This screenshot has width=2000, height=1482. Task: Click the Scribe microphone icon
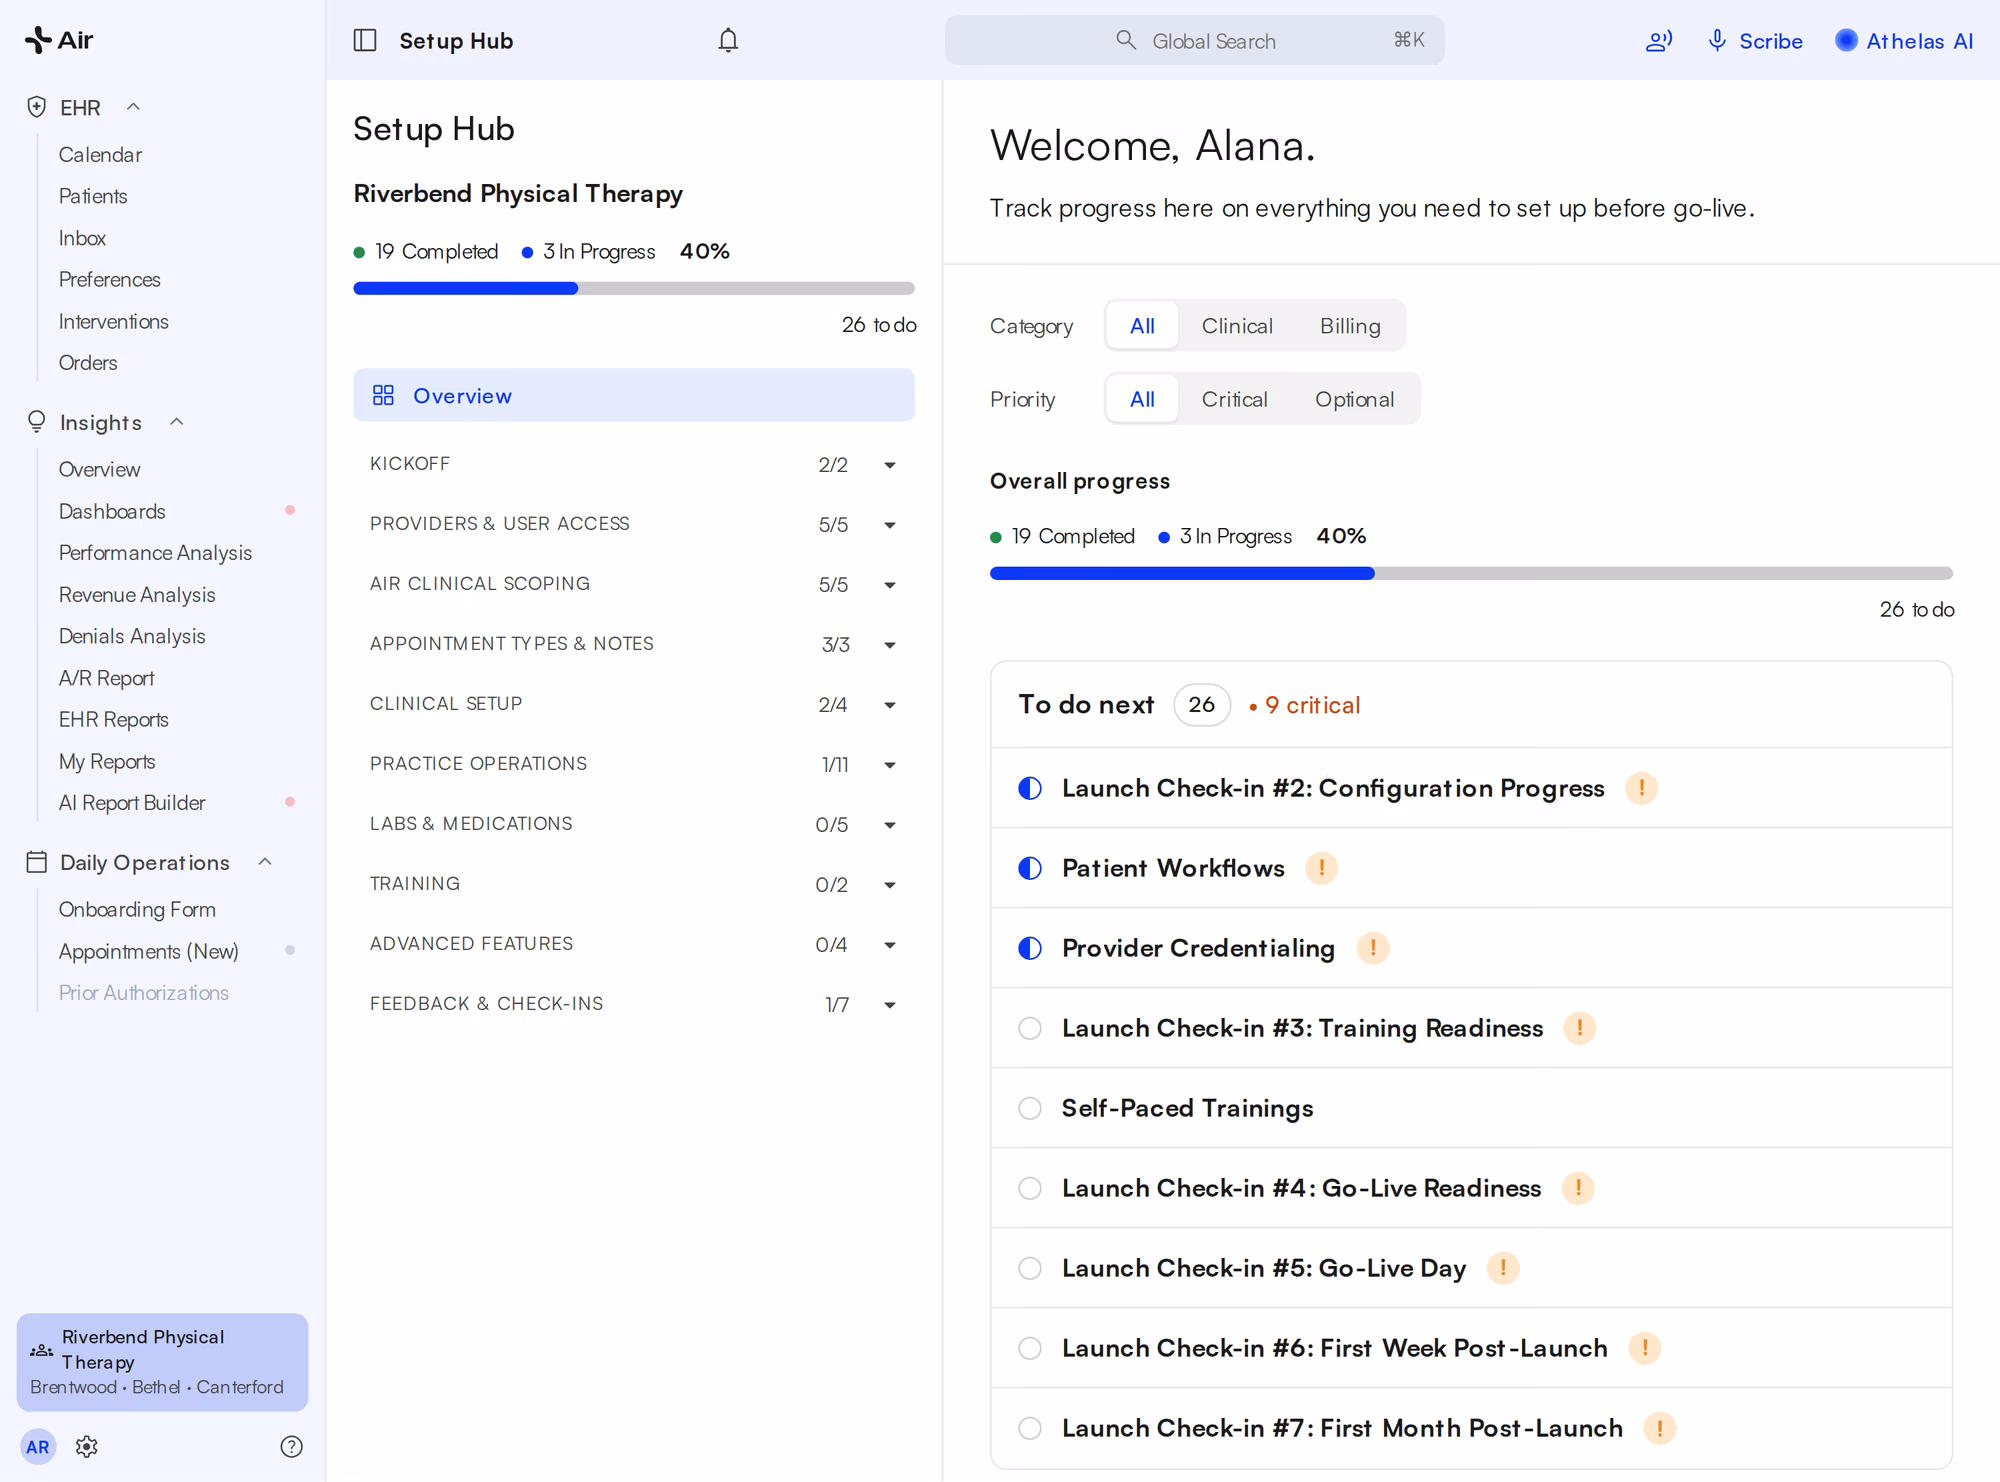click(x=1717, y=41)
